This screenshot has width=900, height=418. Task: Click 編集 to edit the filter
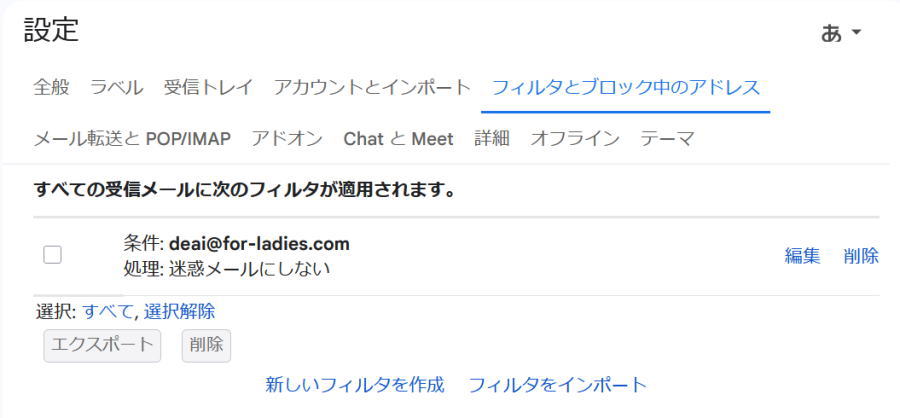point(802,256)
